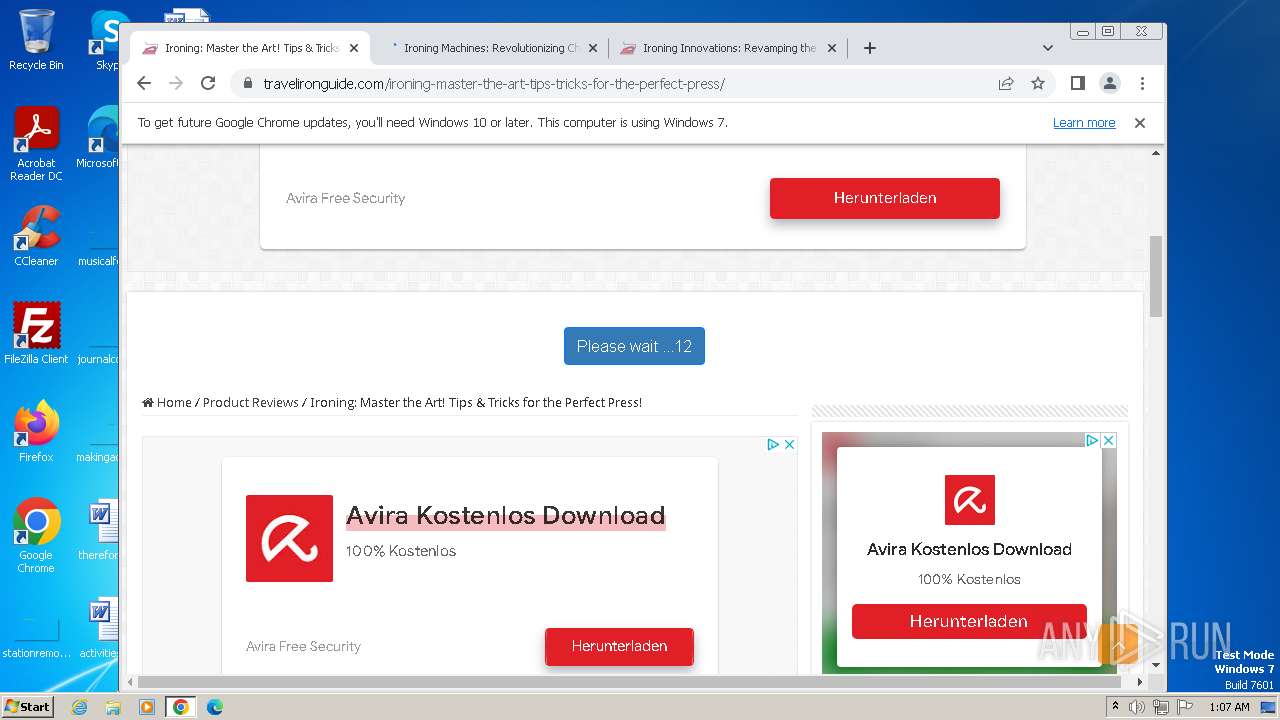The width and height of the screenshot is (1280, 720).
Task: Go back to previous page in Chrome
Action: click(144, 83)
